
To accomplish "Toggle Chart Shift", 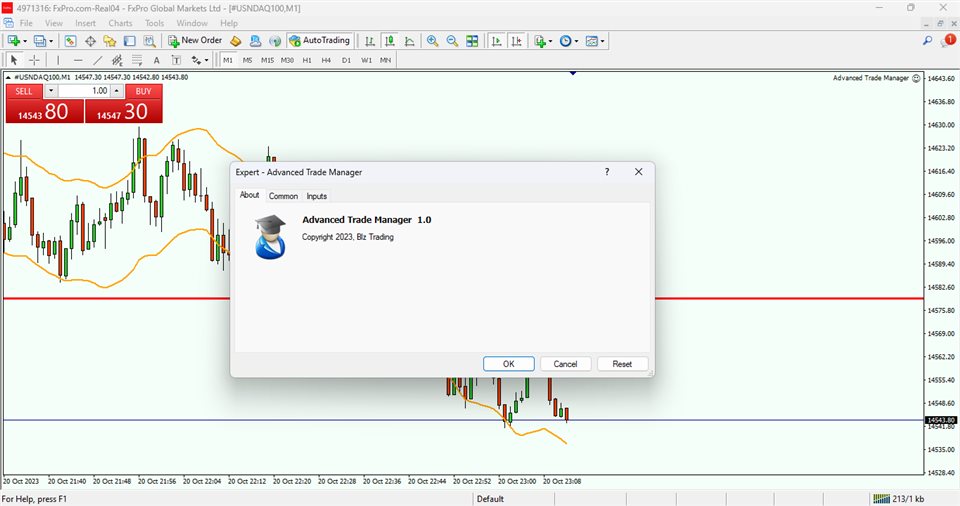I will pos(516,41).
